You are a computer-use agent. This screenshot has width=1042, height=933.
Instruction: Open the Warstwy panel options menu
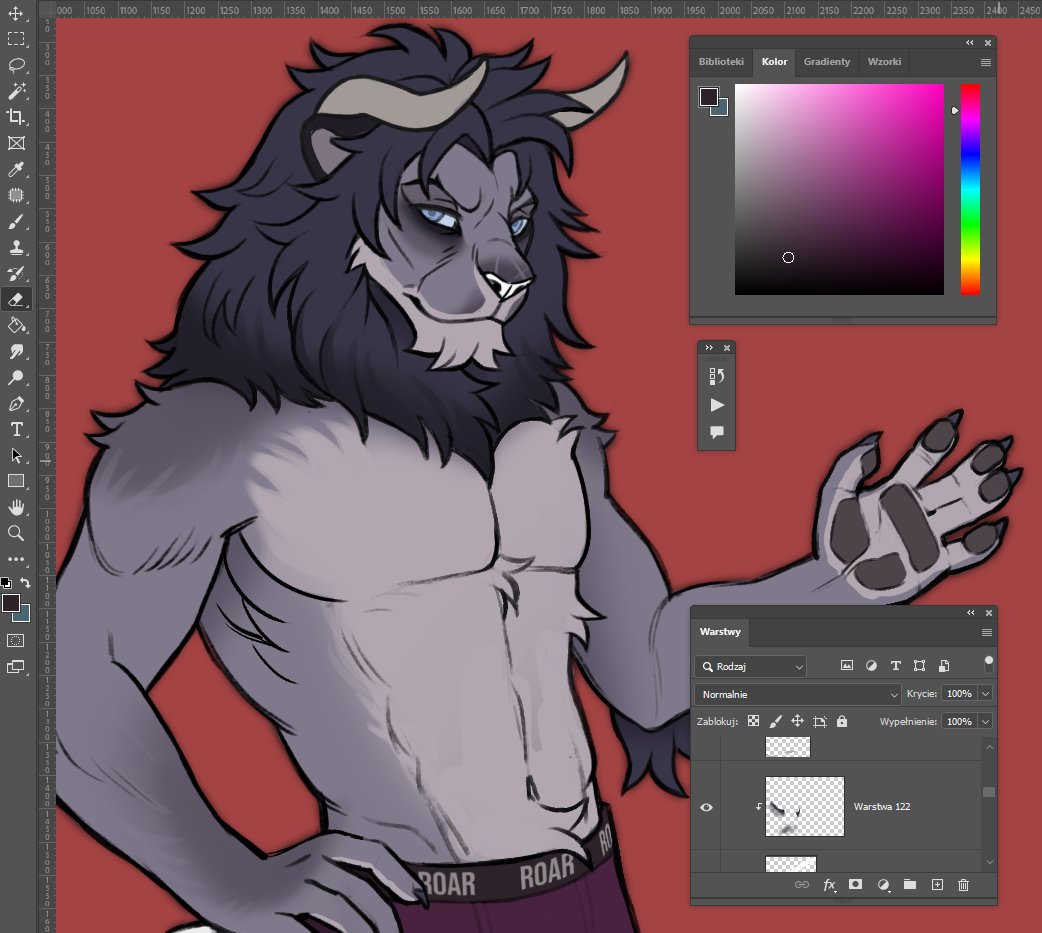pos(987,633)
